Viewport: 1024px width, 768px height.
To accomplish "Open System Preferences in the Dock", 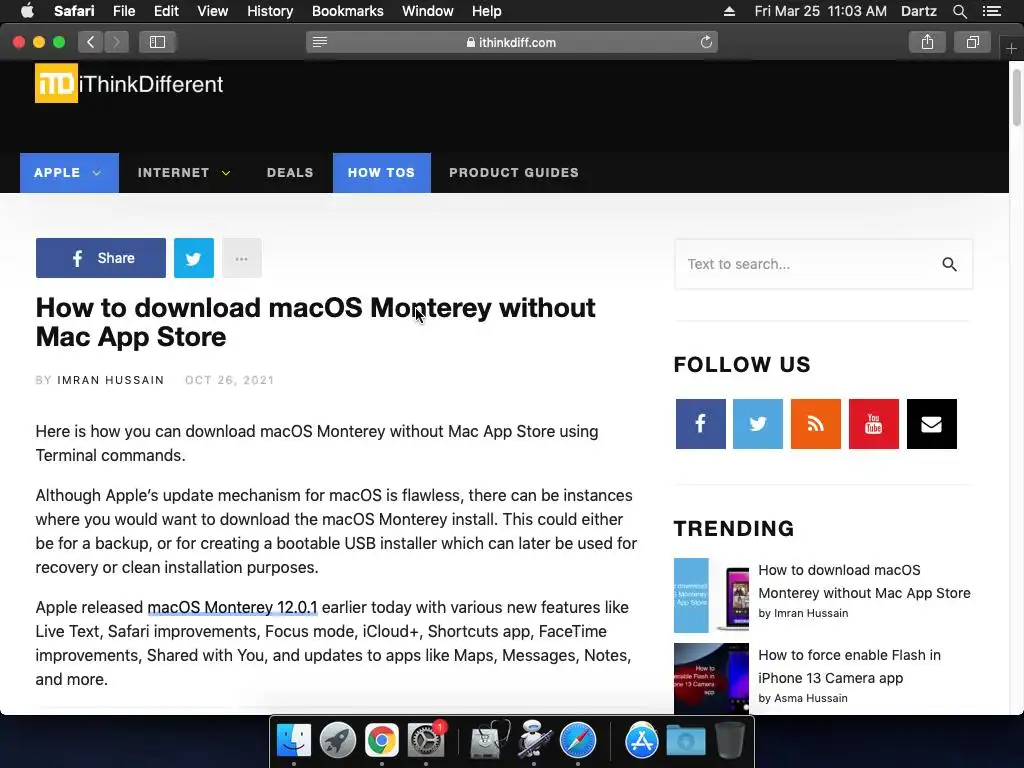I will (426, 741).
